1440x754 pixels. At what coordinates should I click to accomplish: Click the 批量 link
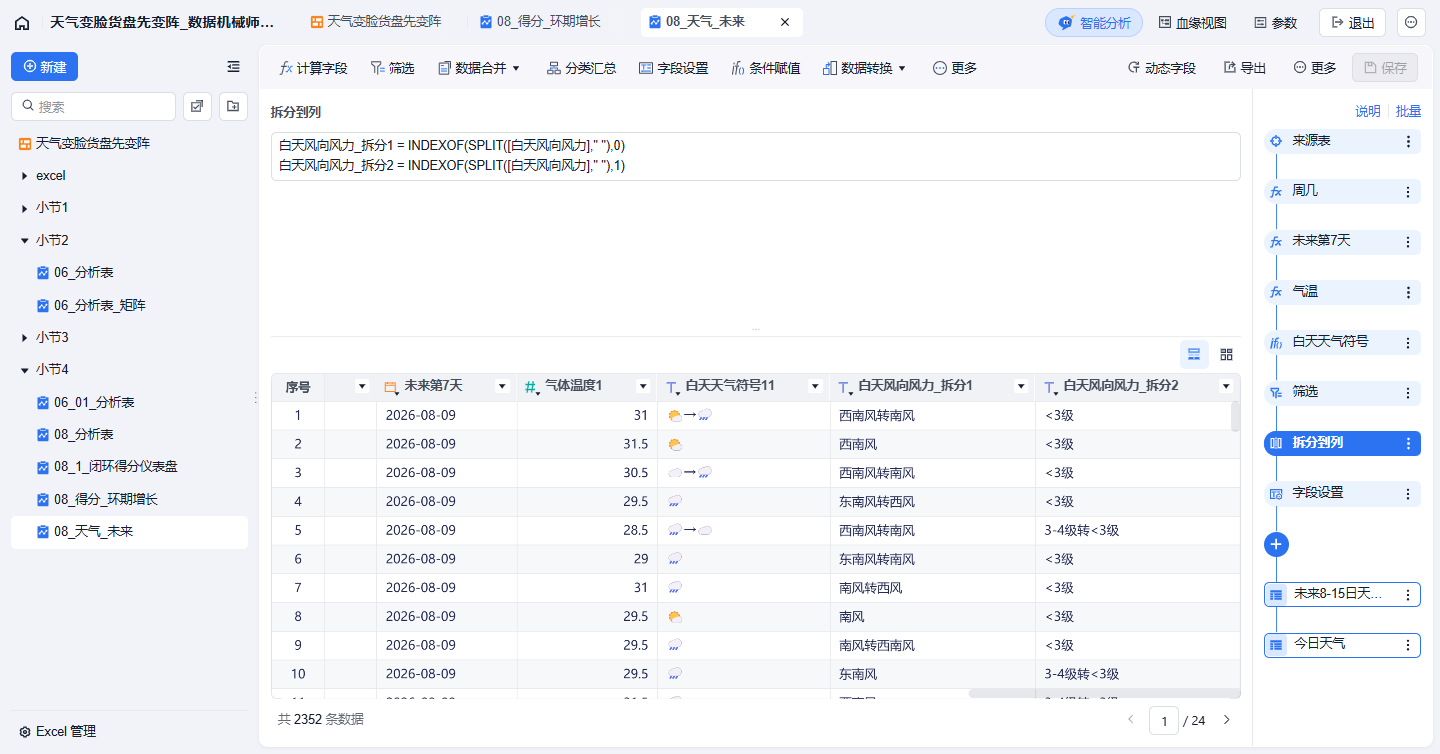[x=1408, y=111]
